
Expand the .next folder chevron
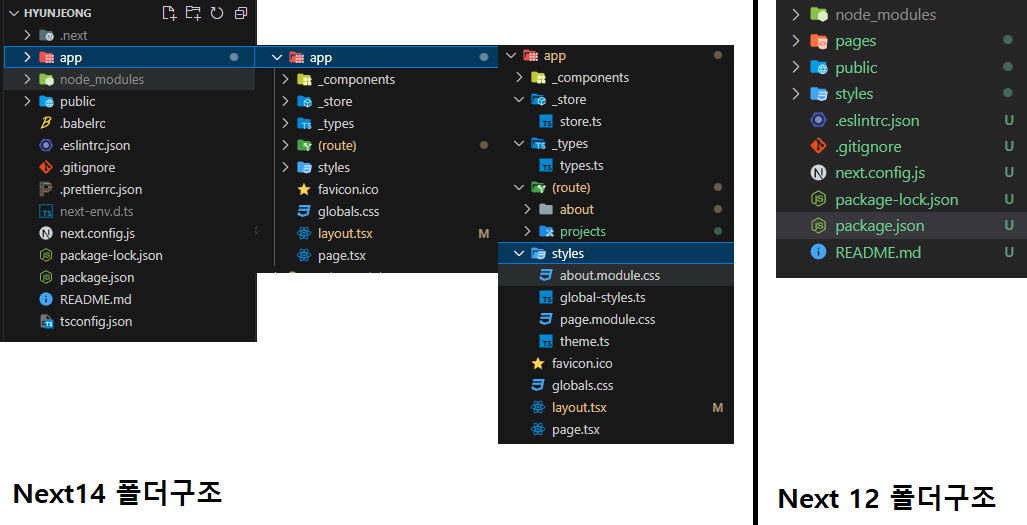27,35
